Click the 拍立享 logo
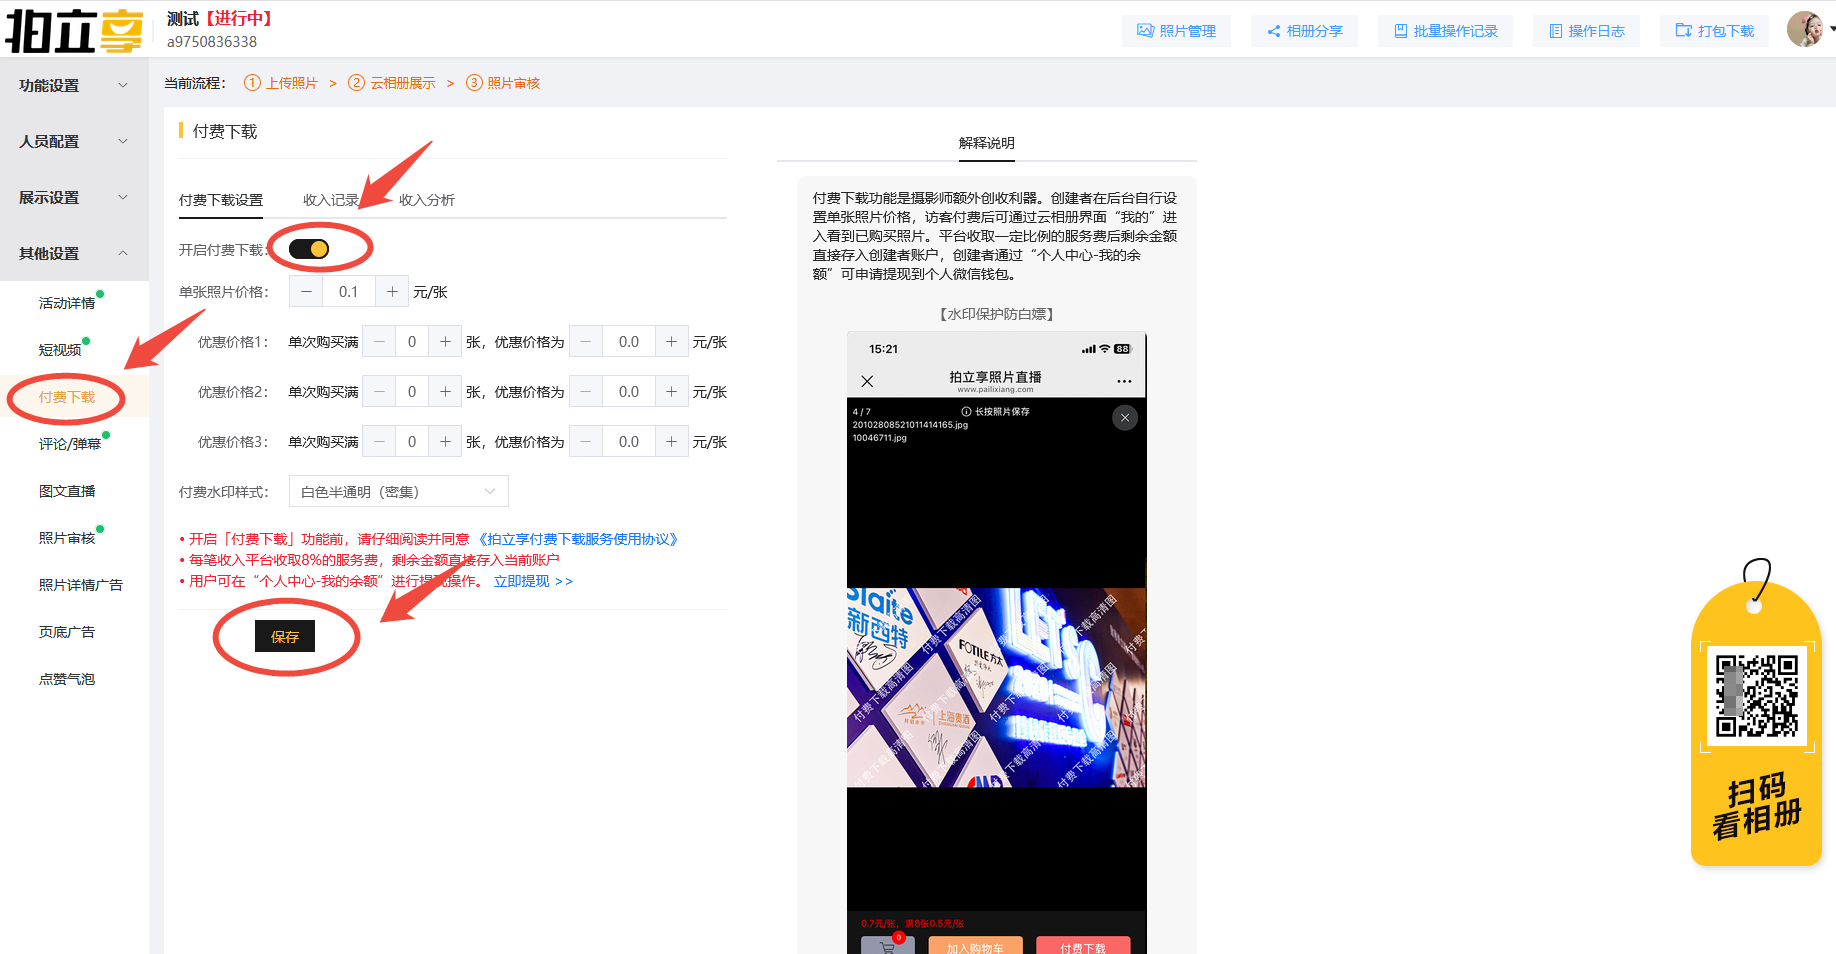This screenshot has width=1836, height=954. 75,30
